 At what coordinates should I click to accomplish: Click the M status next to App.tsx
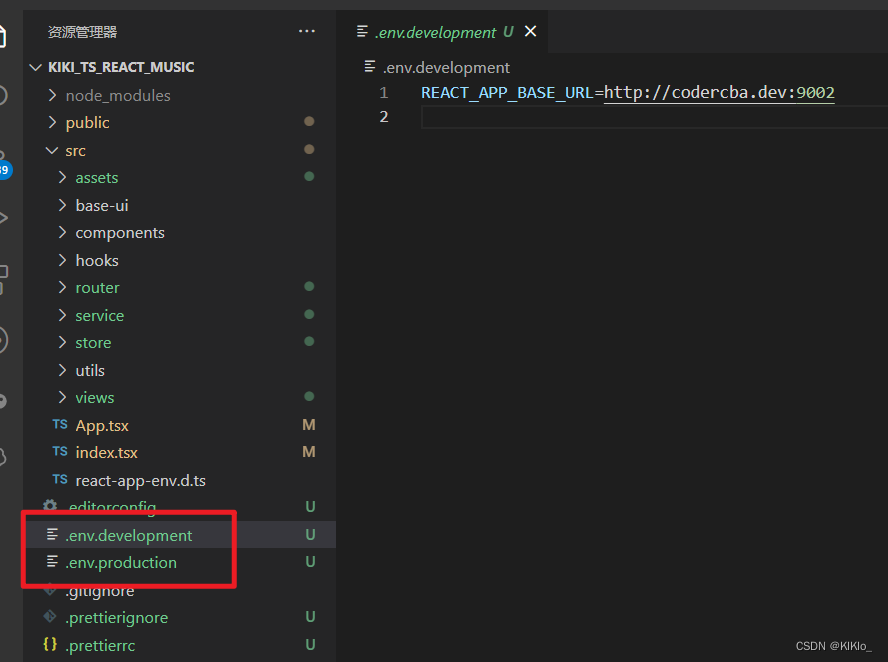pos(309,425)
